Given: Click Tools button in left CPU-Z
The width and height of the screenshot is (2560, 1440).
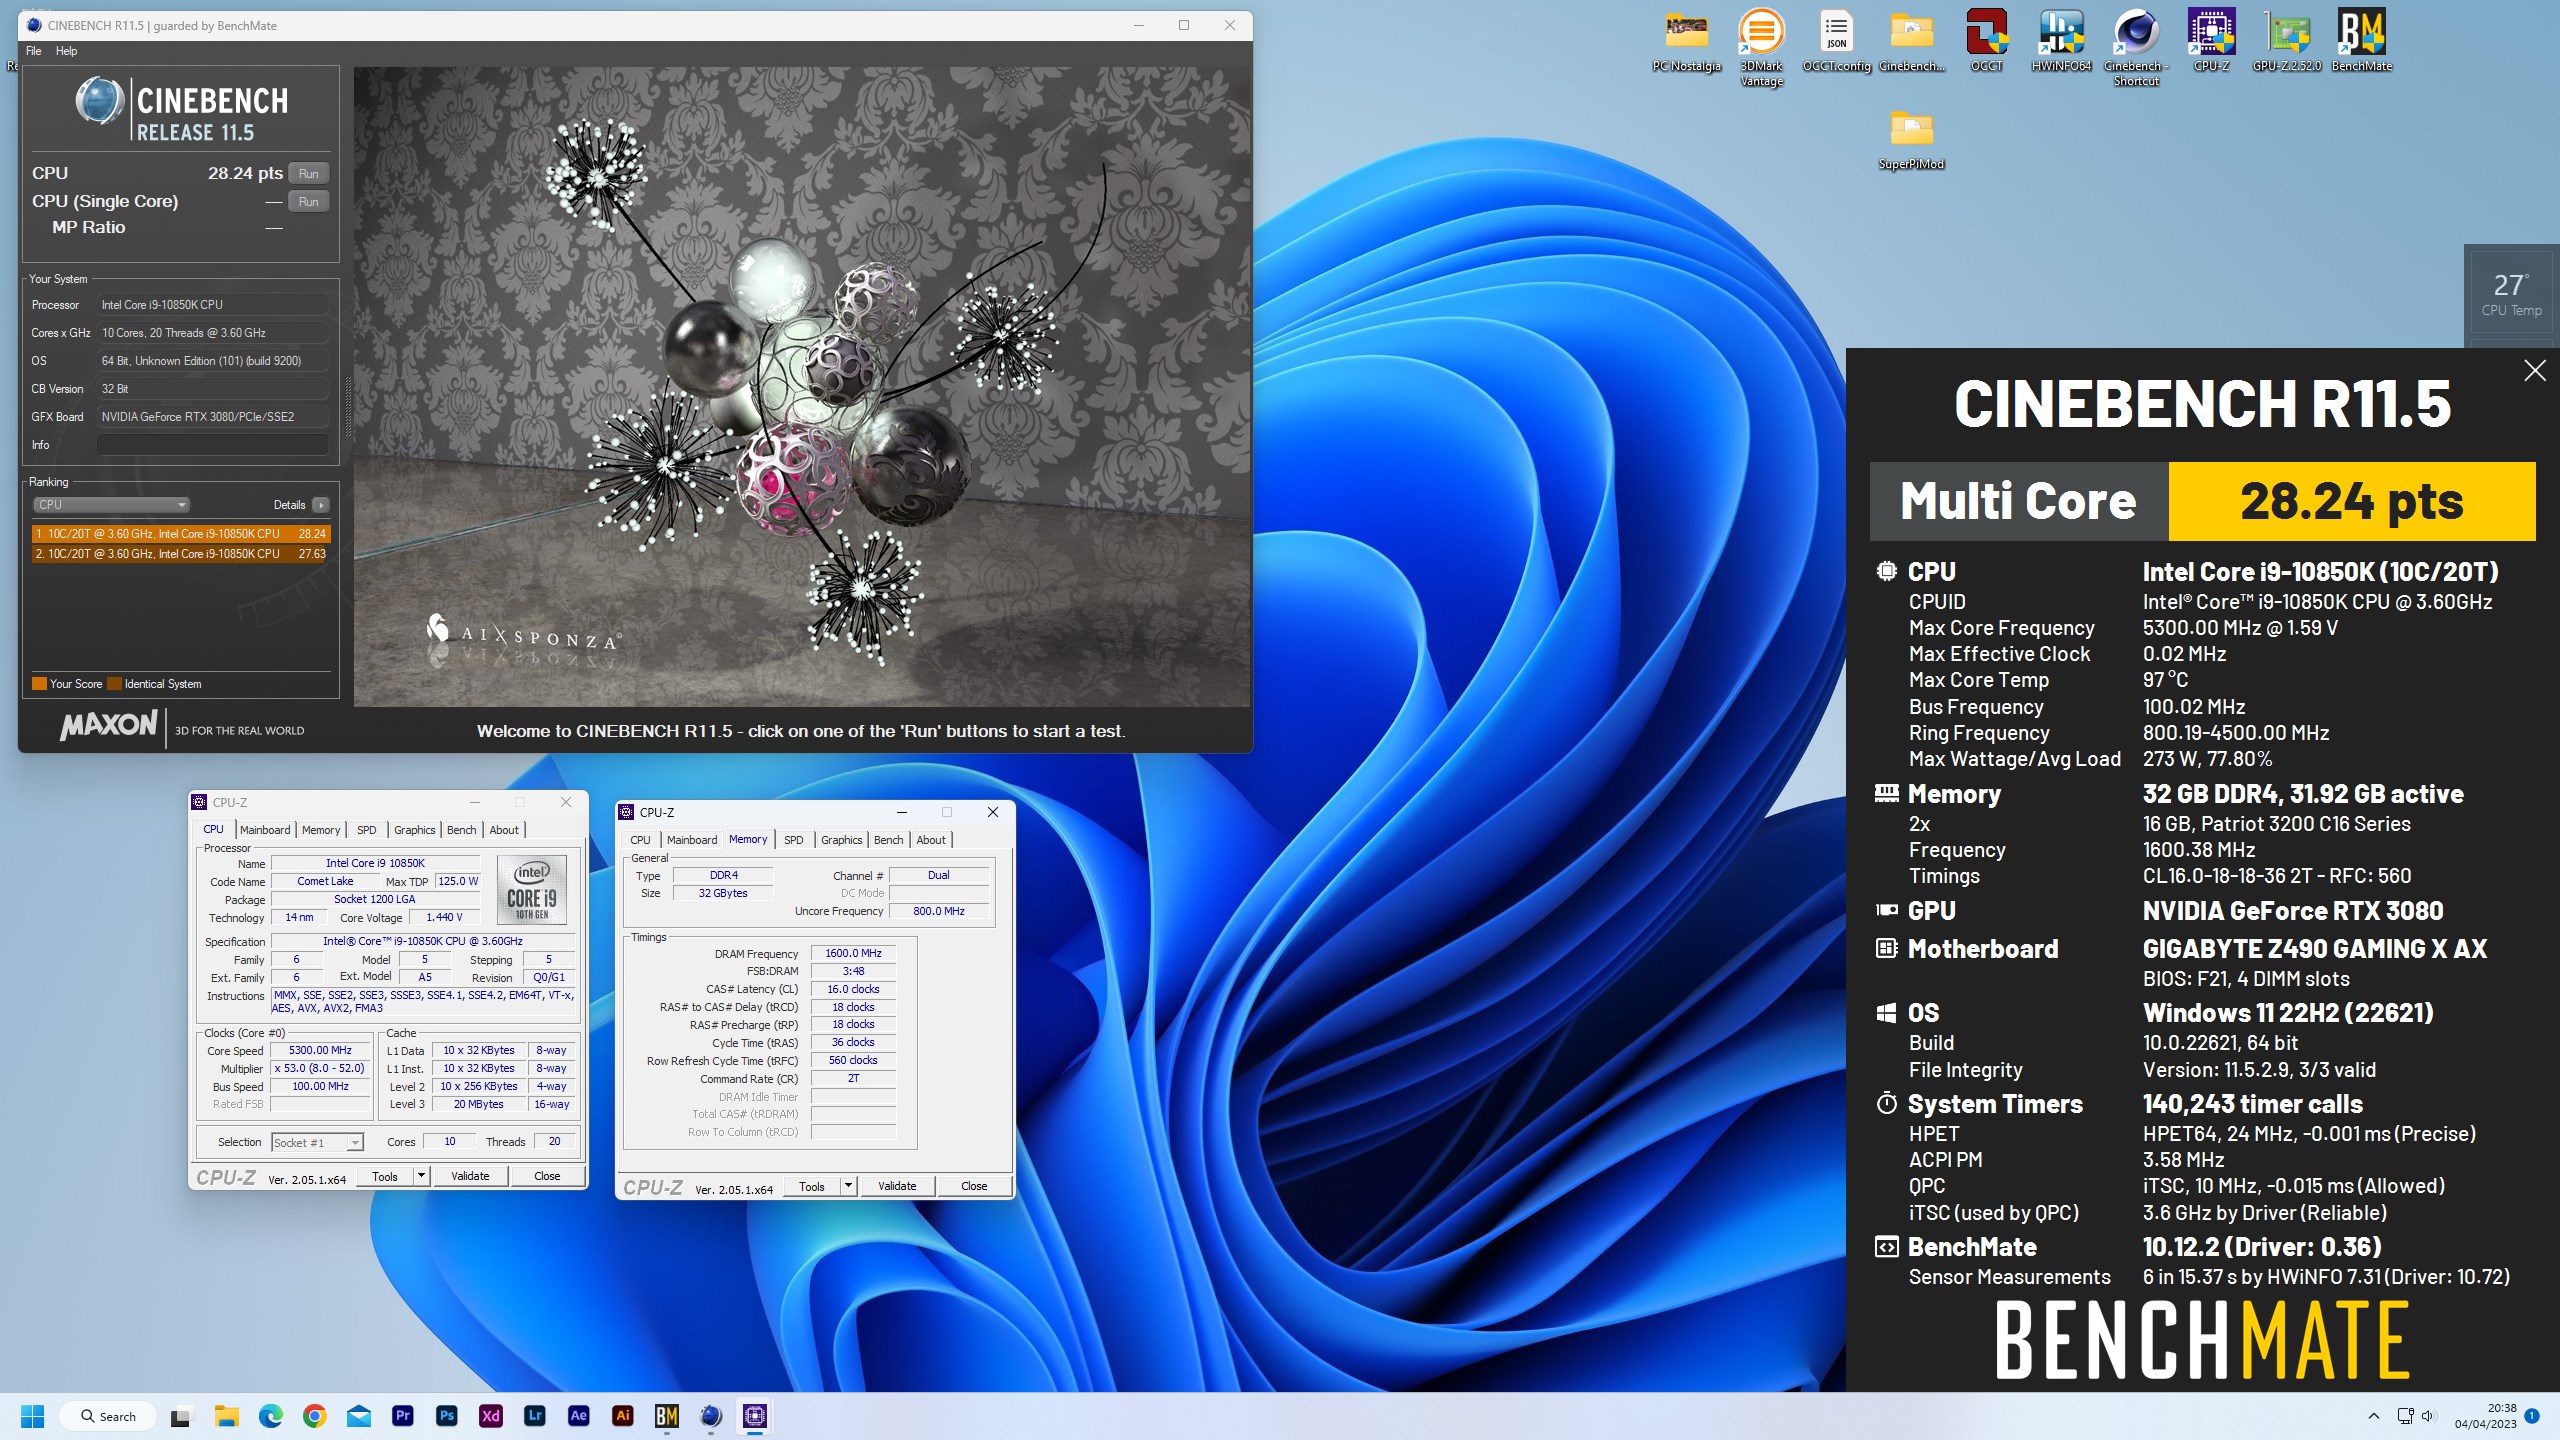Looking at the screenshot, I should coord(385,1176).
